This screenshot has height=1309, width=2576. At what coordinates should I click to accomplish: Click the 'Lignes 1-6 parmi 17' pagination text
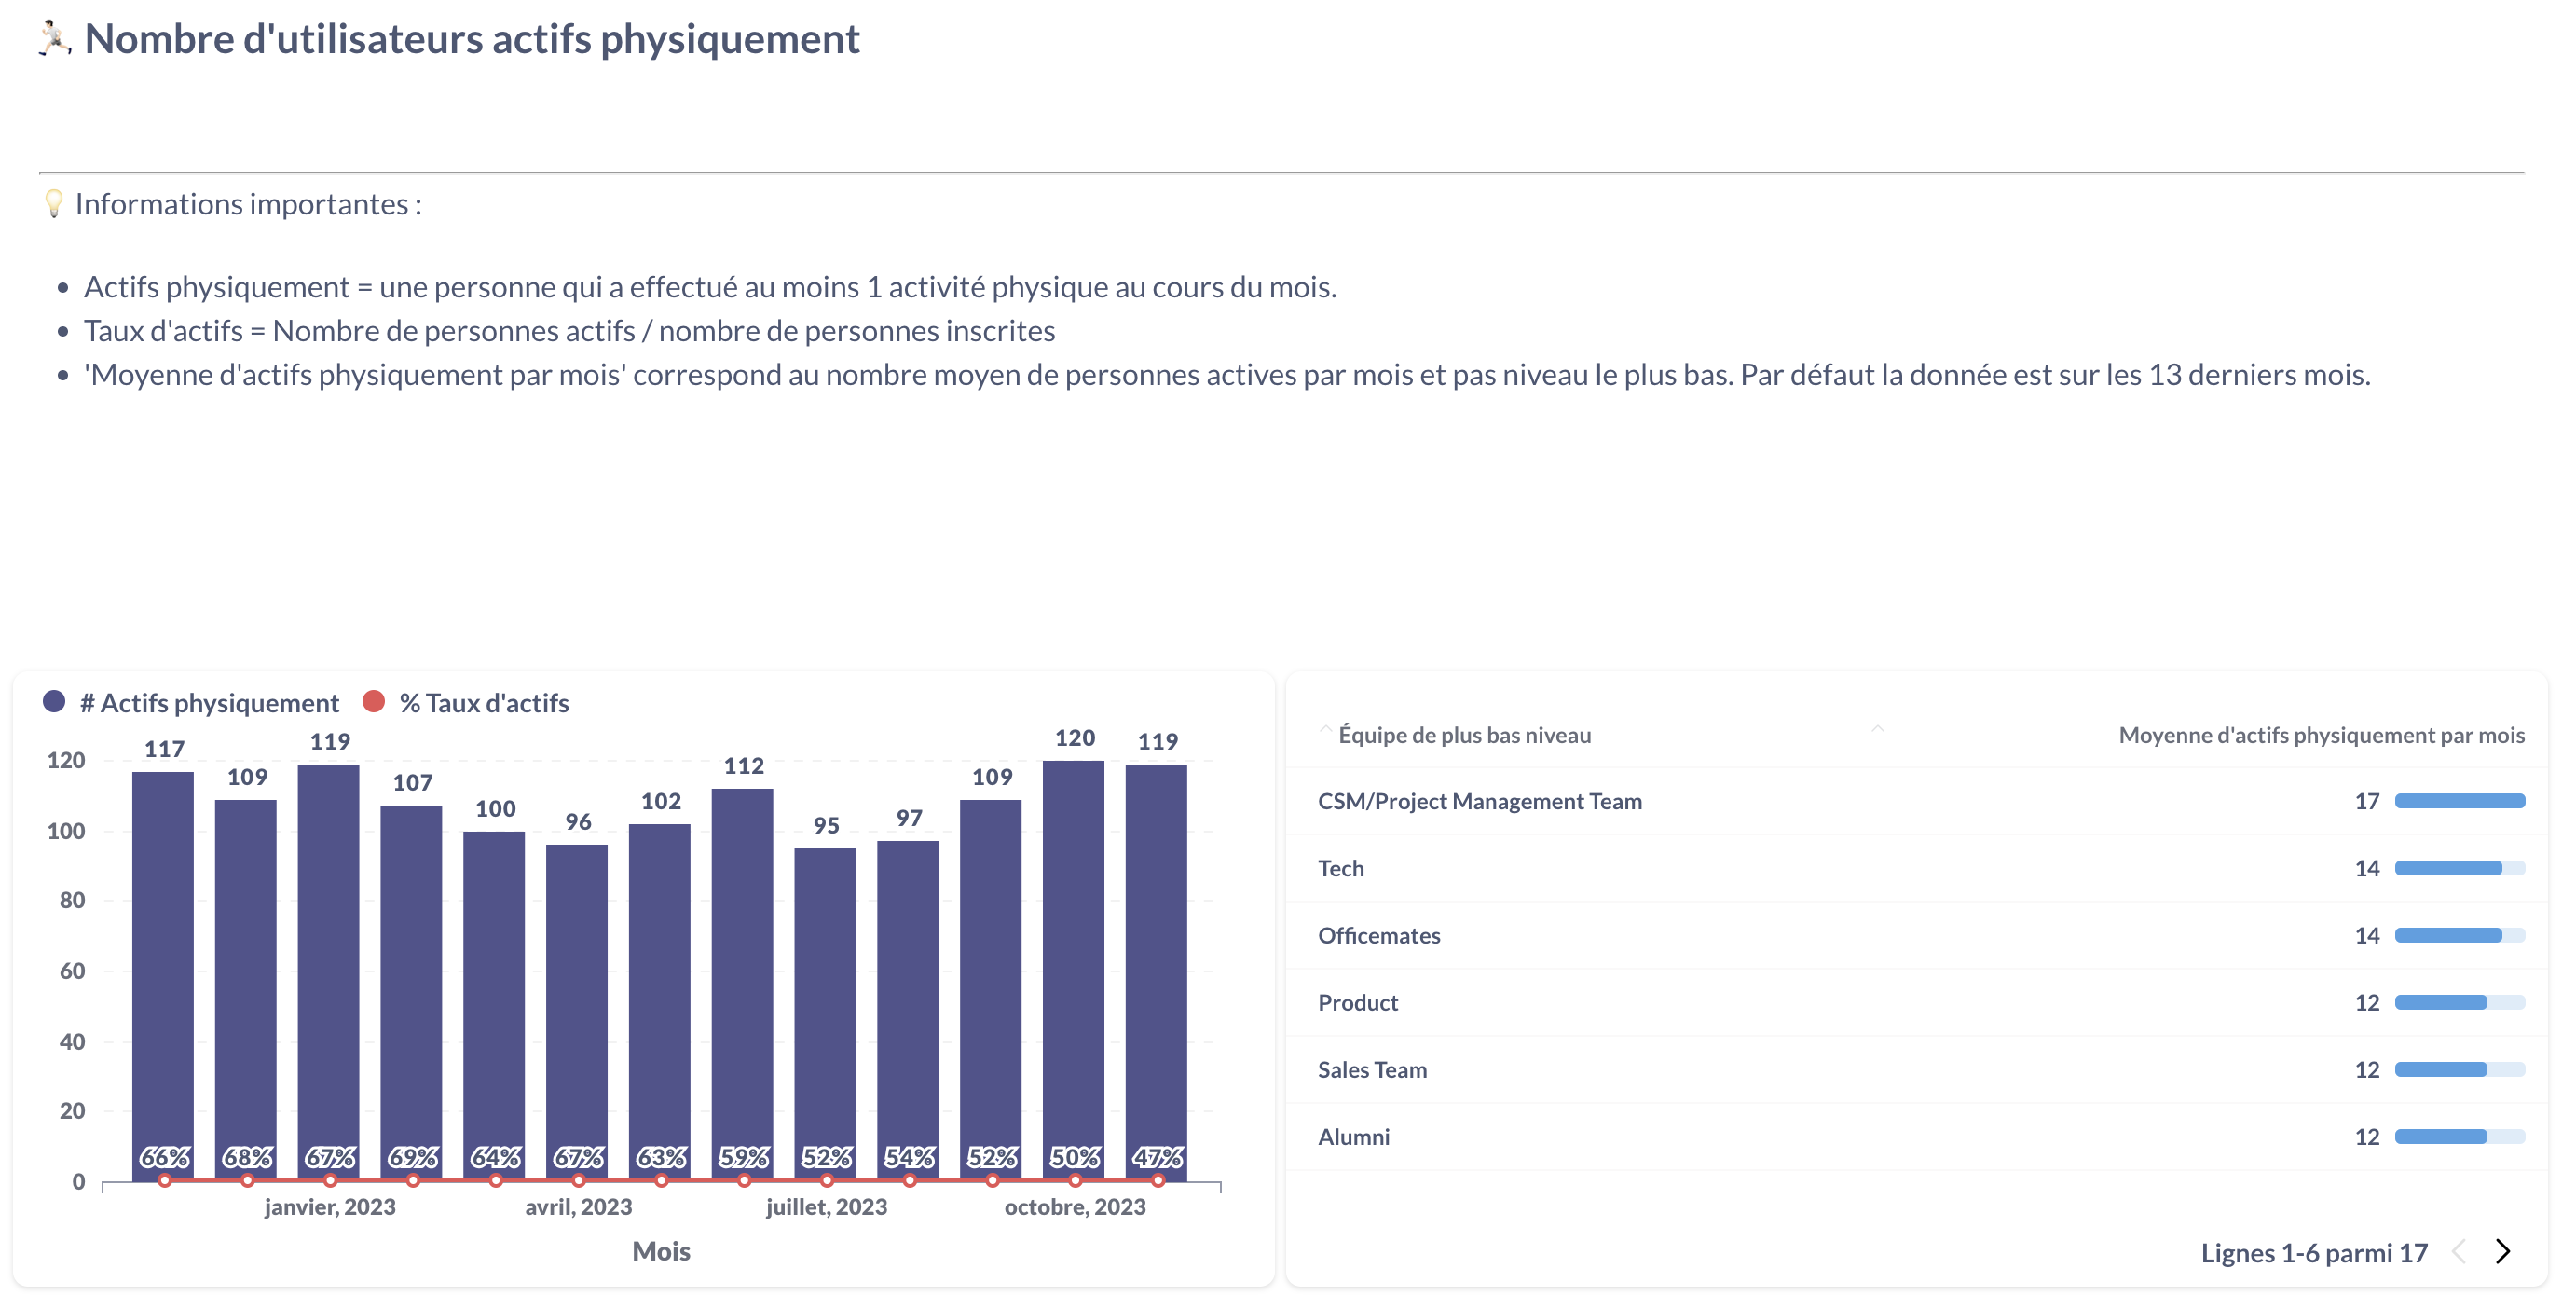(2313, 1253)
